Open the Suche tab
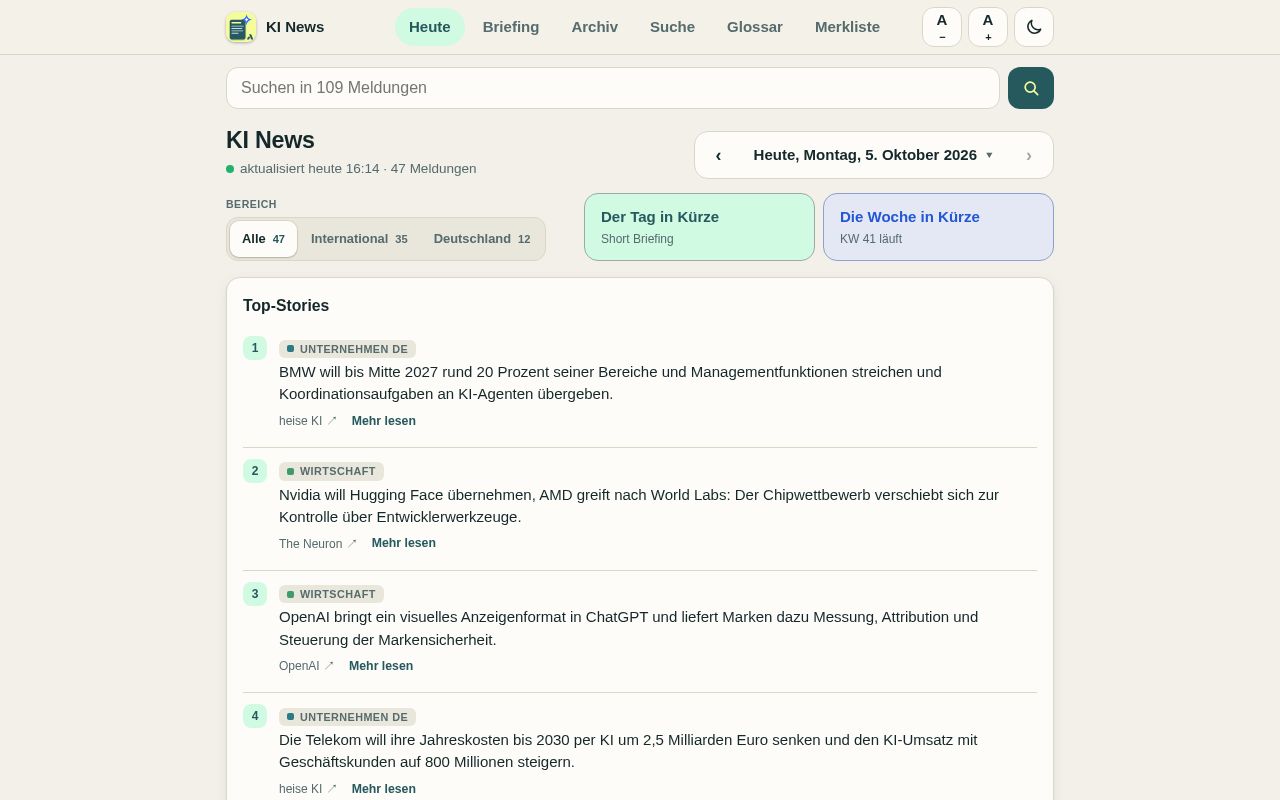The image size is (1280, 800). pos(672,27)
